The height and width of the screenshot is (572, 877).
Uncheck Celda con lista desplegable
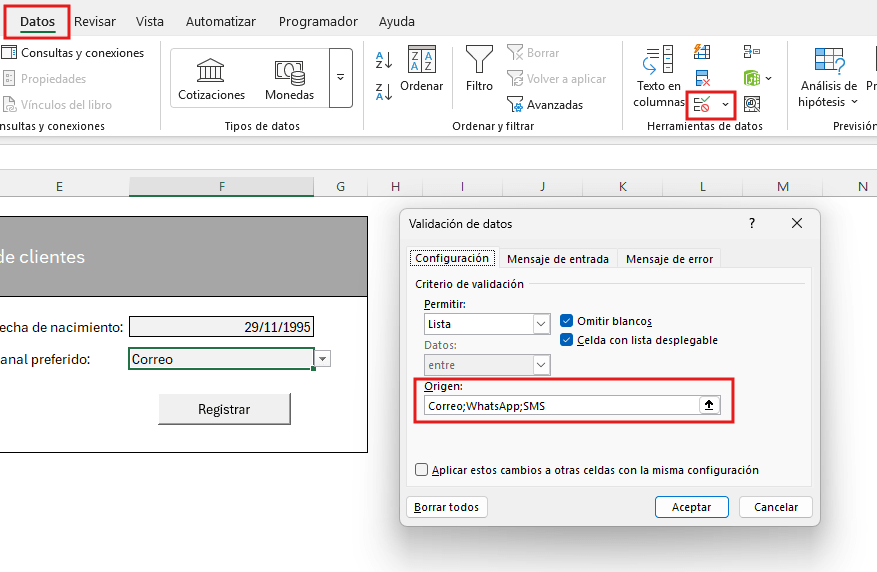coord(567,340)
